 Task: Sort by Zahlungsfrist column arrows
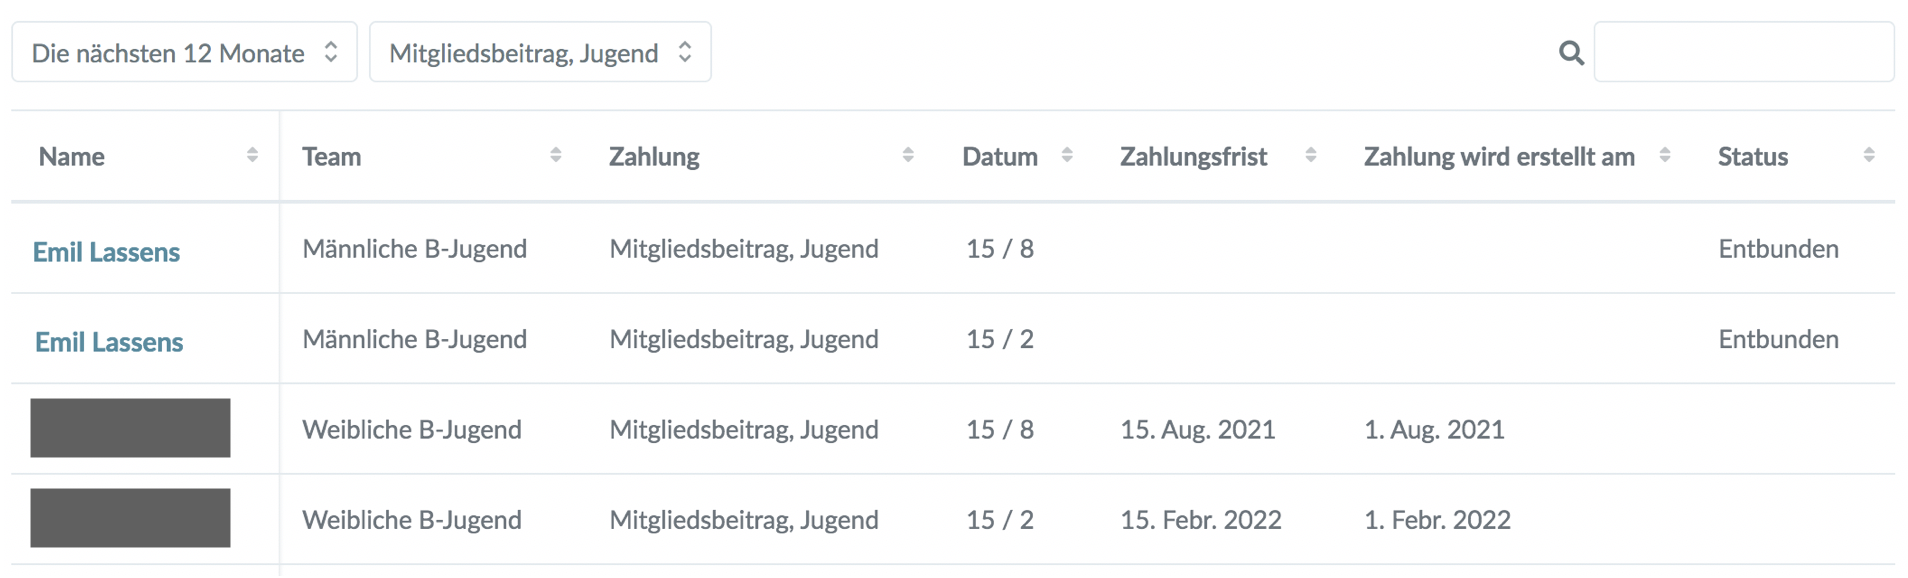tap(1311, 155)
